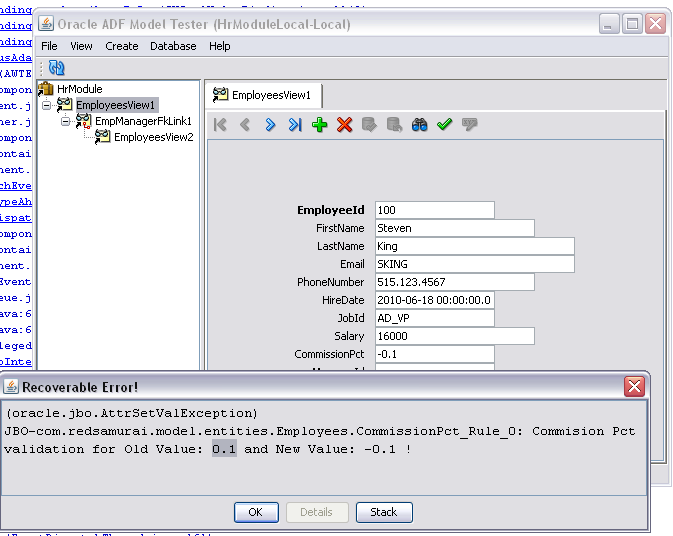This screenshot has width=673, height=536.
Task: Click the EmployeeId bold label
Action: pyautogui.click(x=330, y=210)
